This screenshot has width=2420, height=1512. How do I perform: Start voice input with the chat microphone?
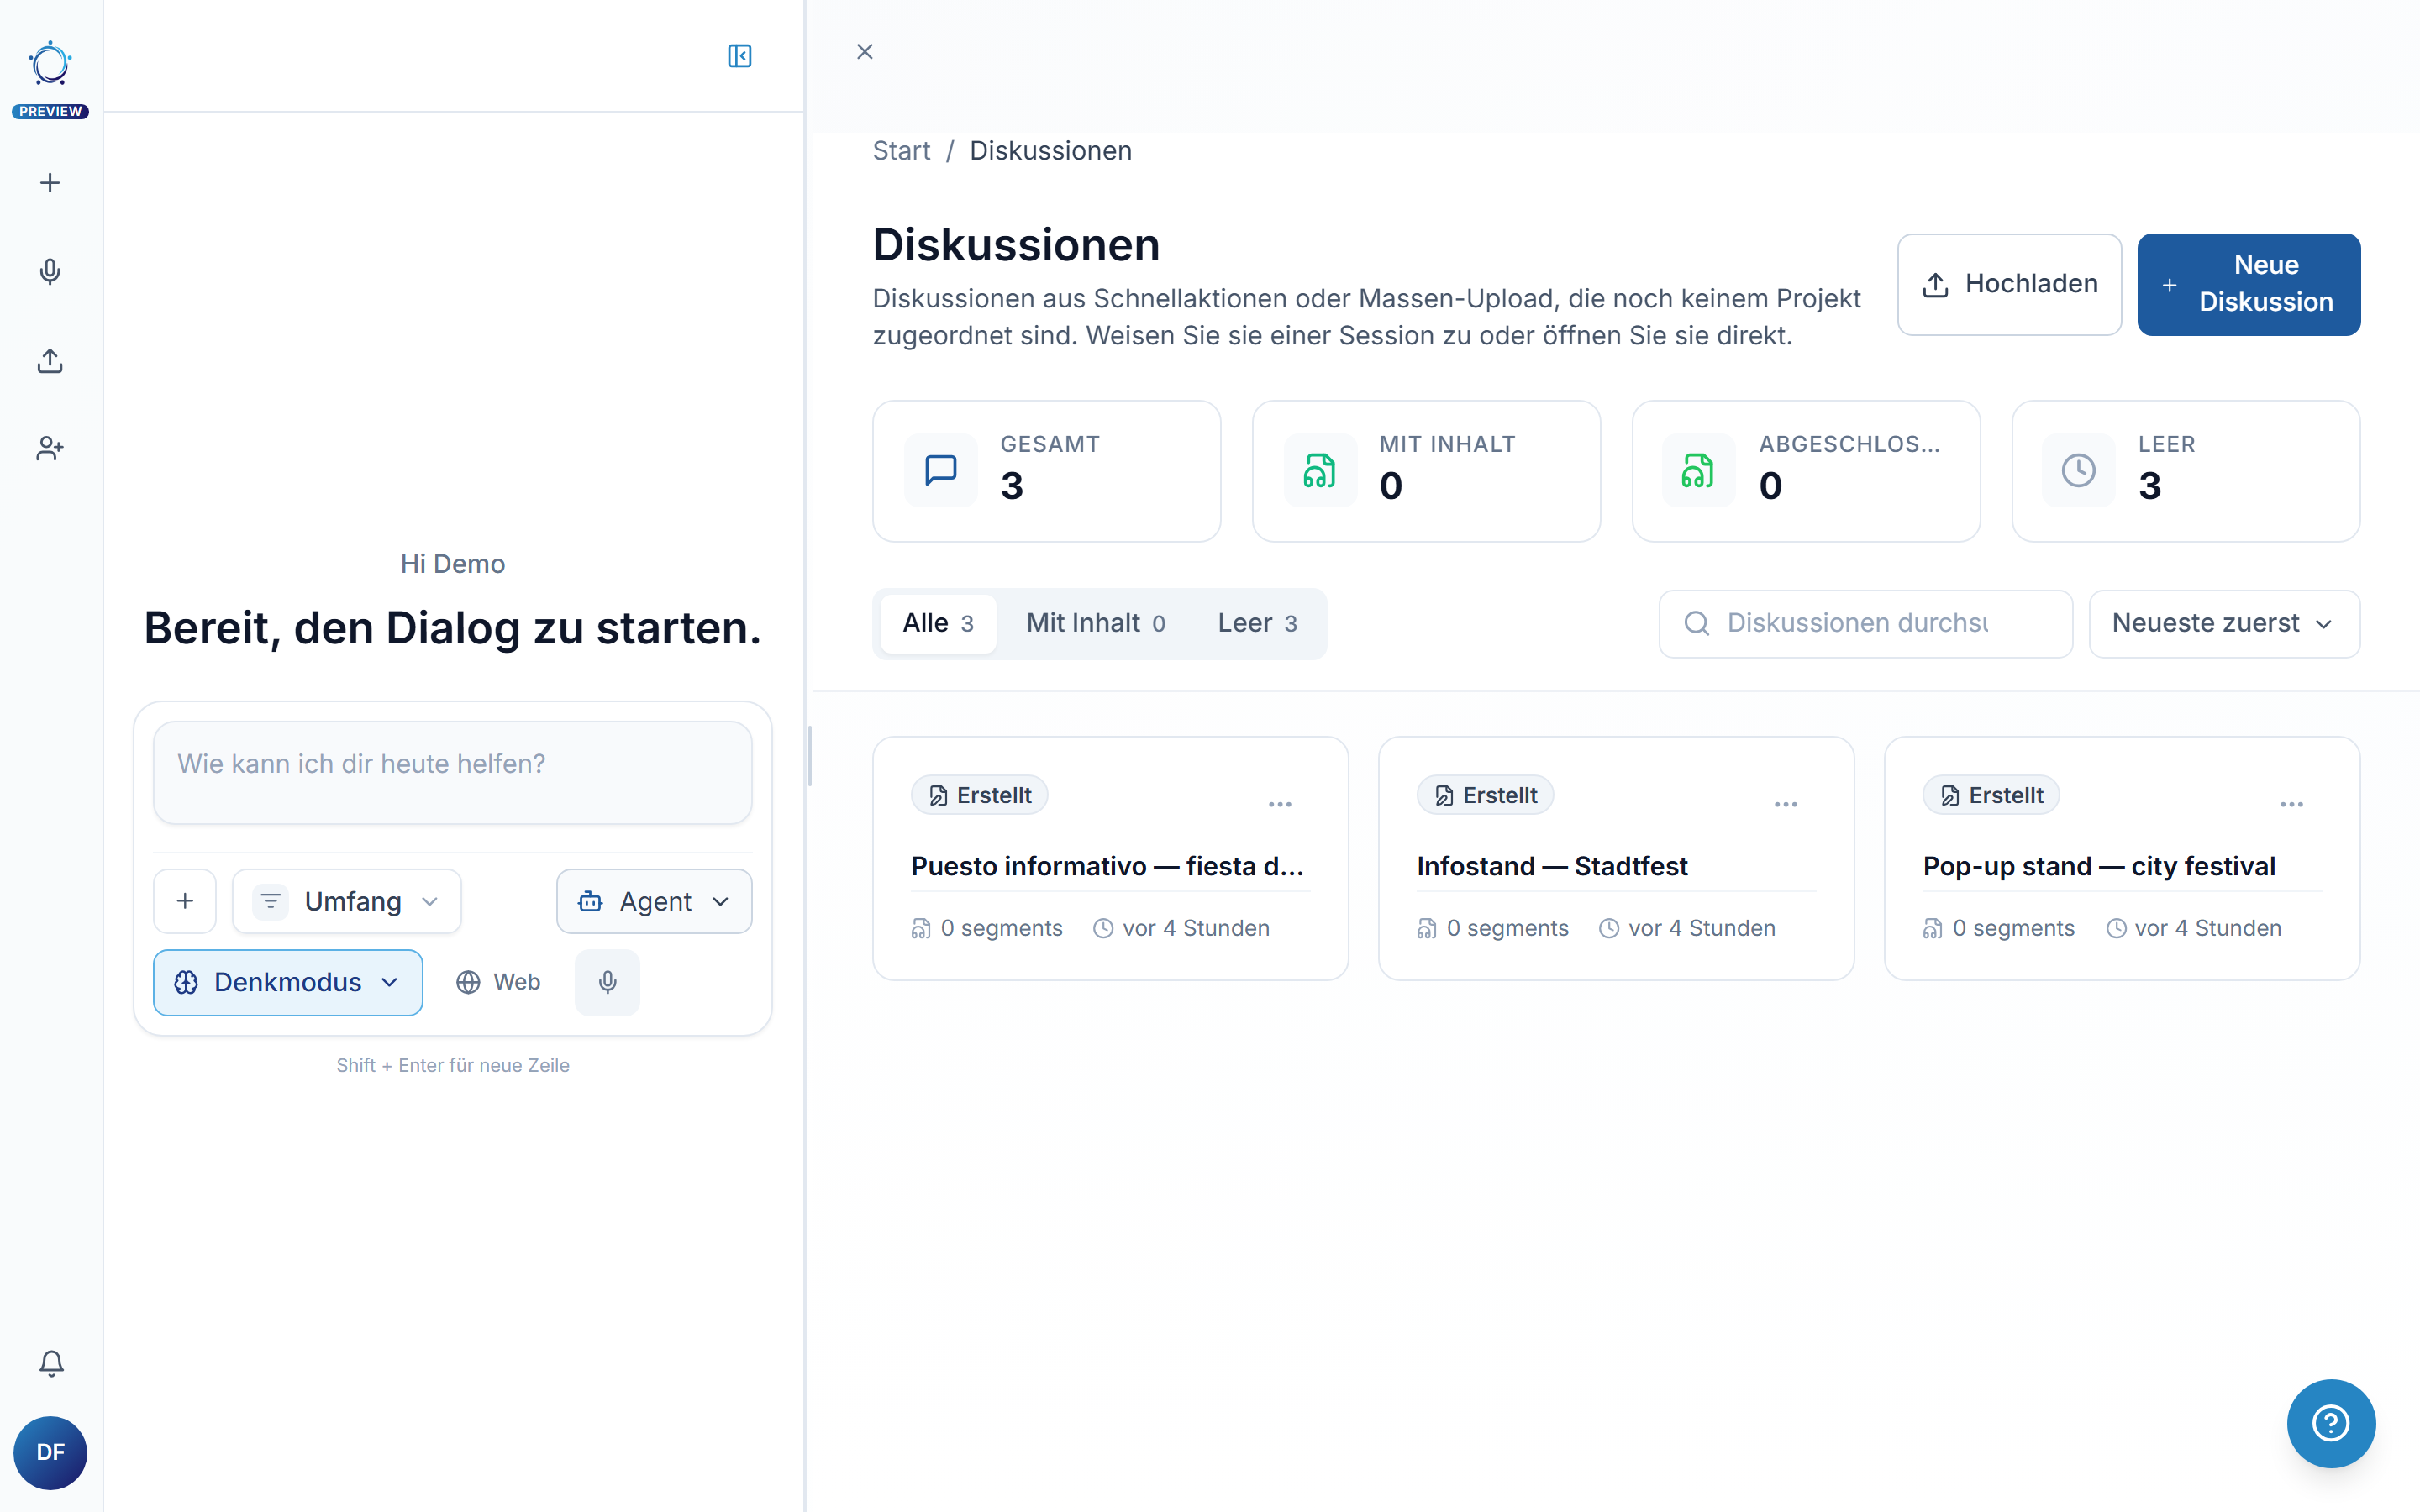(607, 982)
